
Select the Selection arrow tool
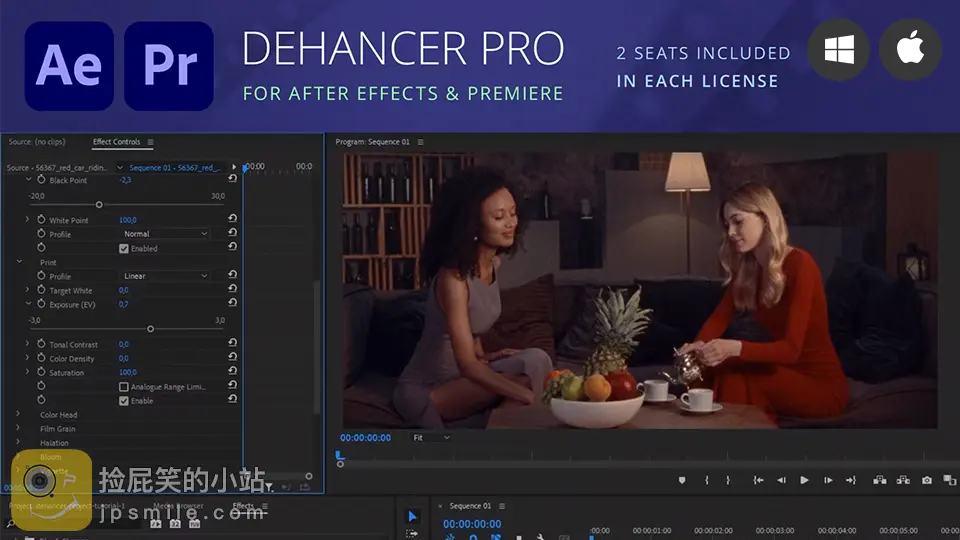pyautogui.click(x=413, y=517)
